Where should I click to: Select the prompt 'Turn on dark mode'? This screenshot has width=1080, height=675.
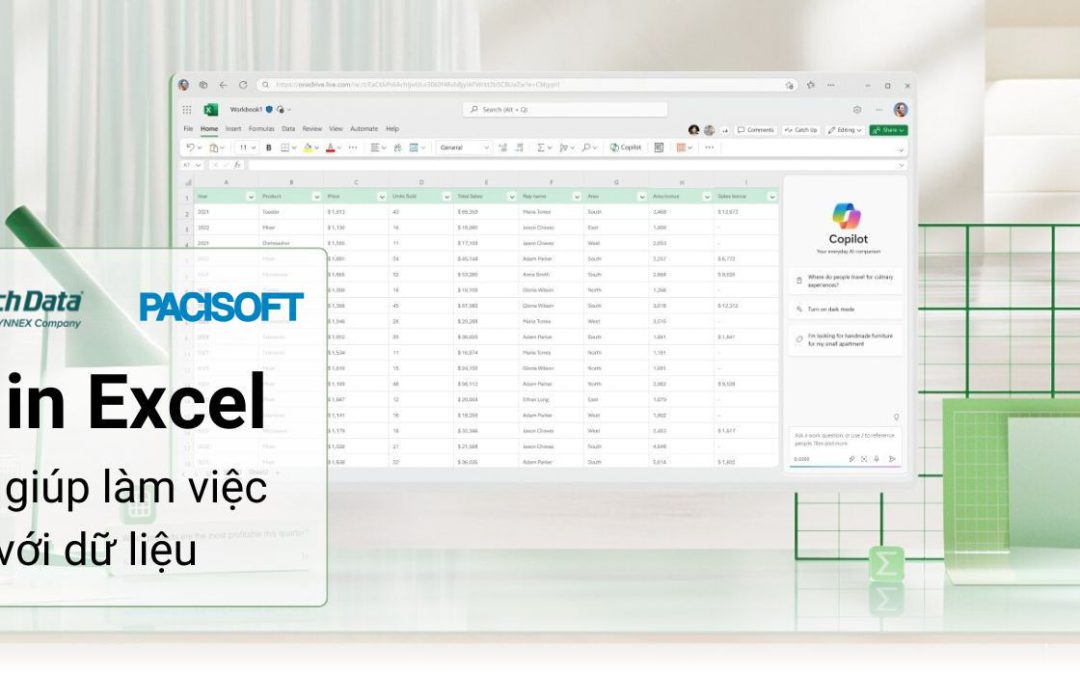[848, 309]
